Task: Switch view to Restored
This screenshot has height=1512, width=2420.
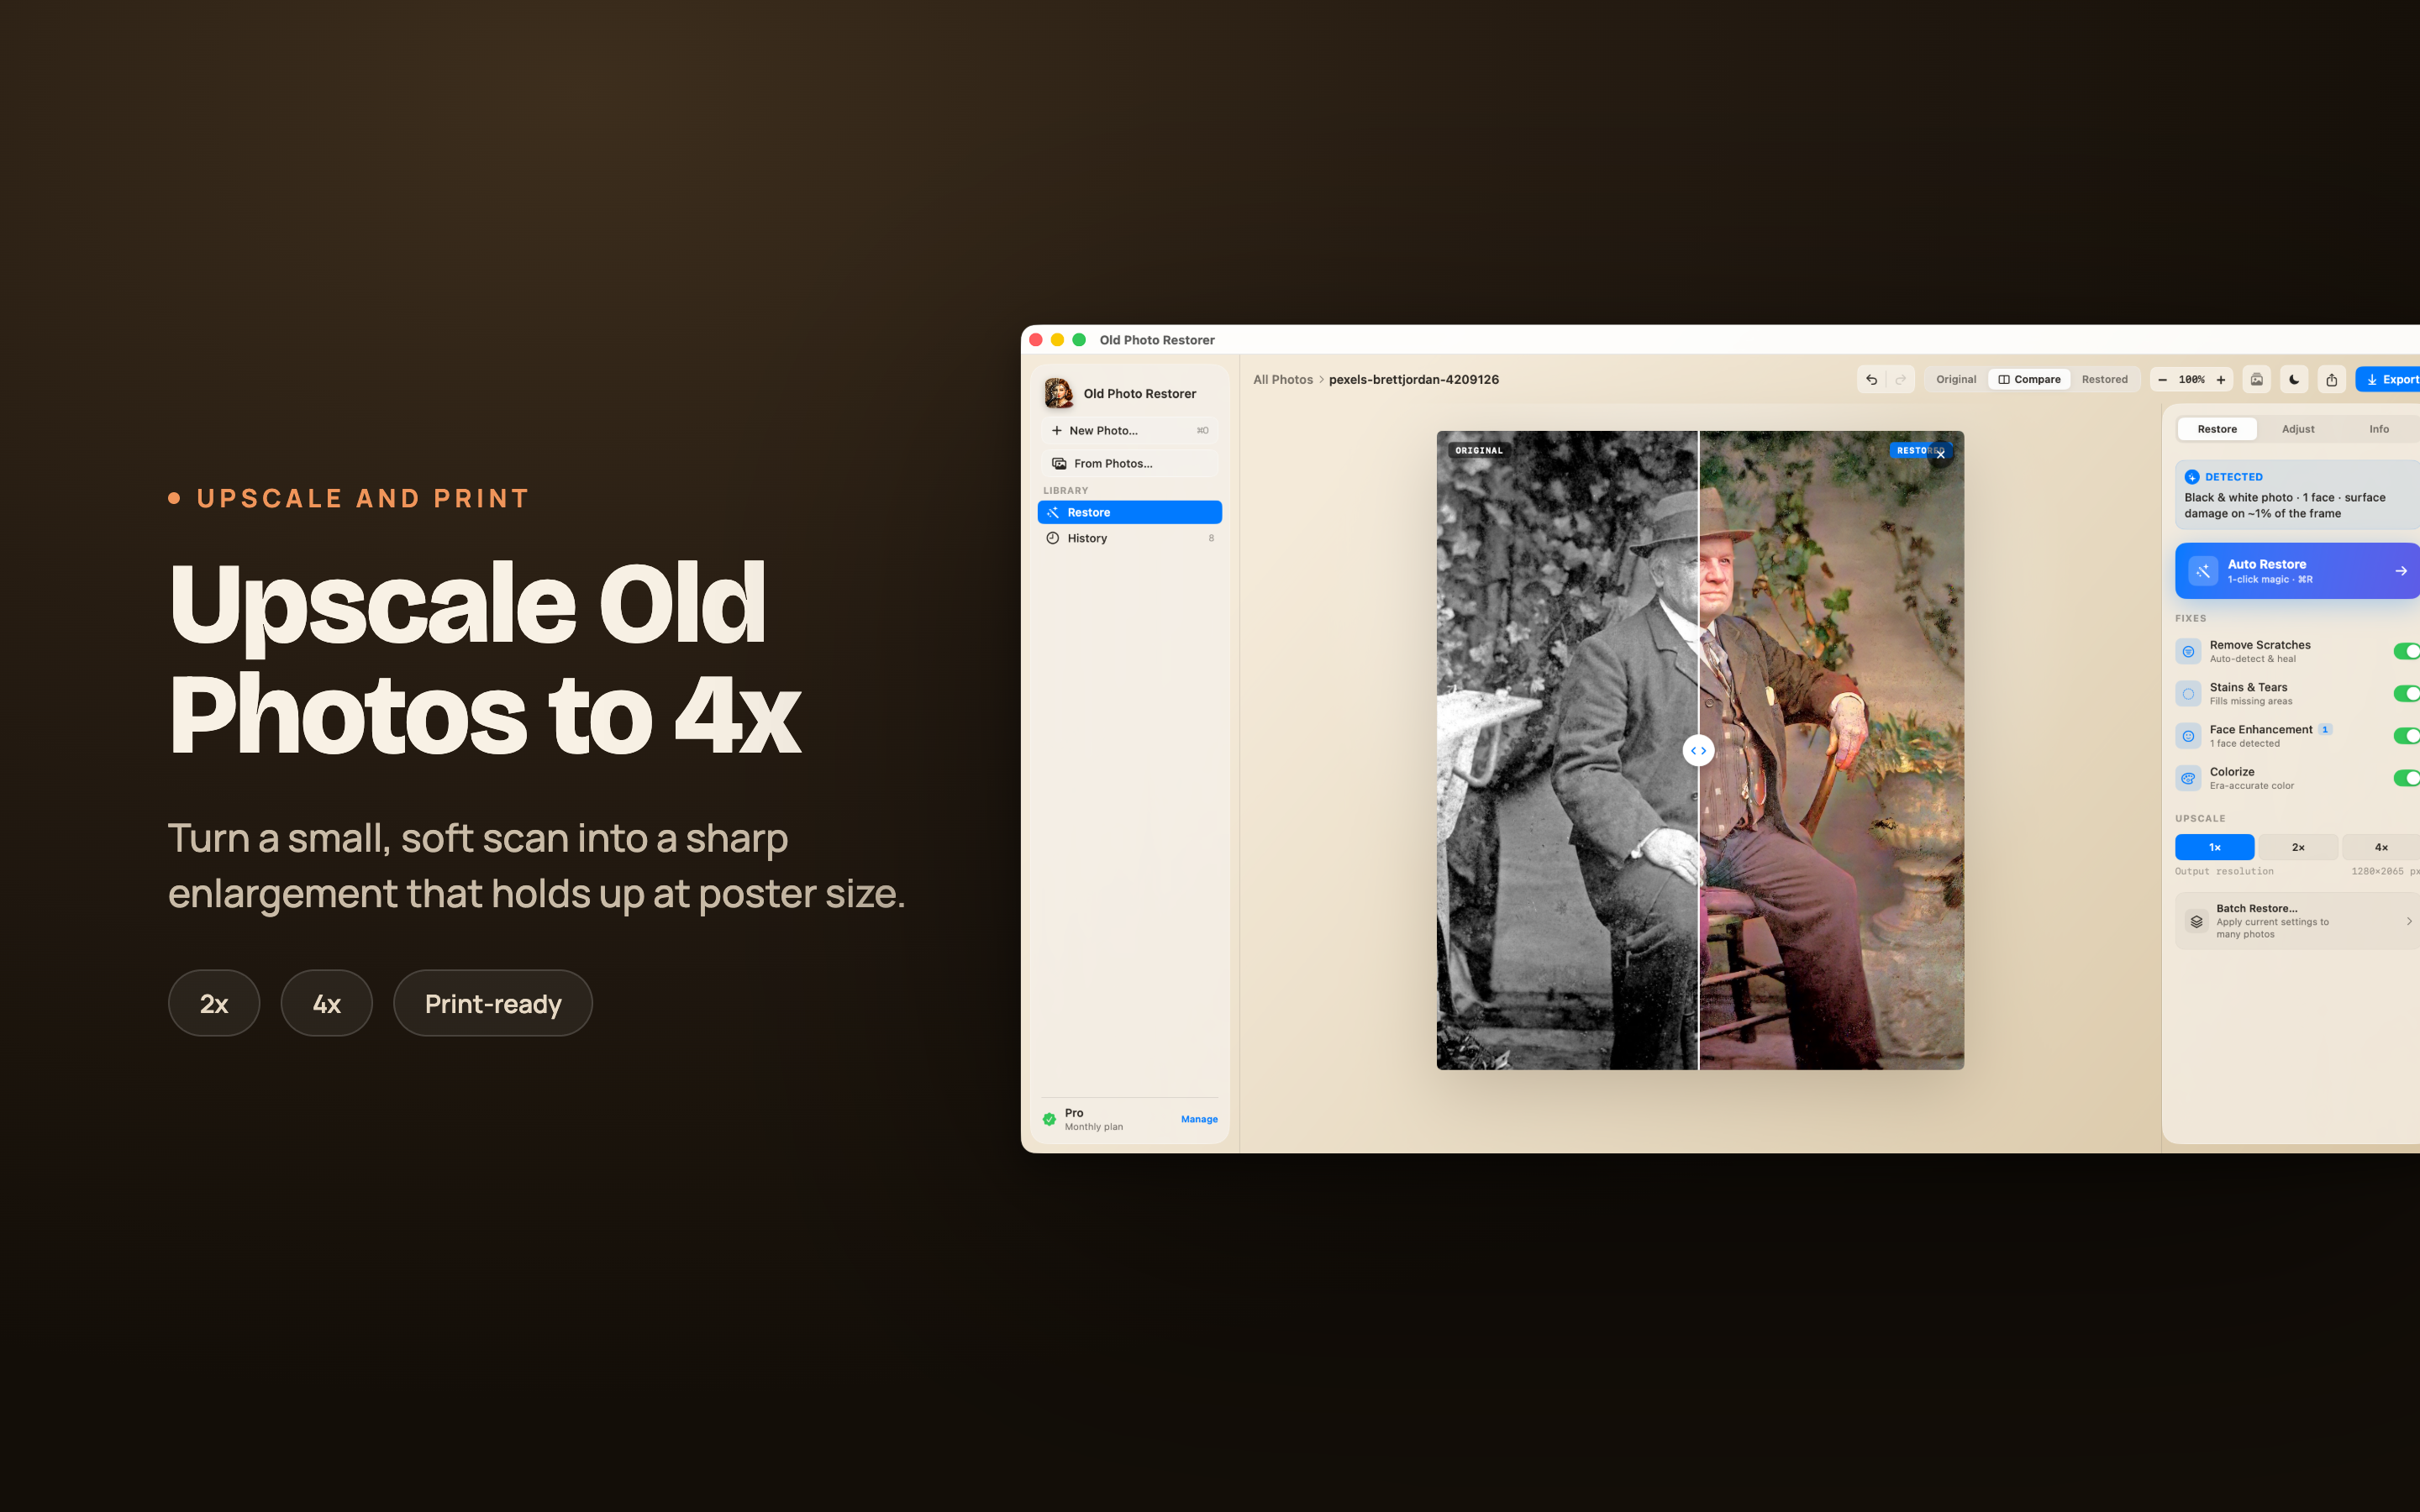Action: pyautogui.click(x=2104, y=380)
